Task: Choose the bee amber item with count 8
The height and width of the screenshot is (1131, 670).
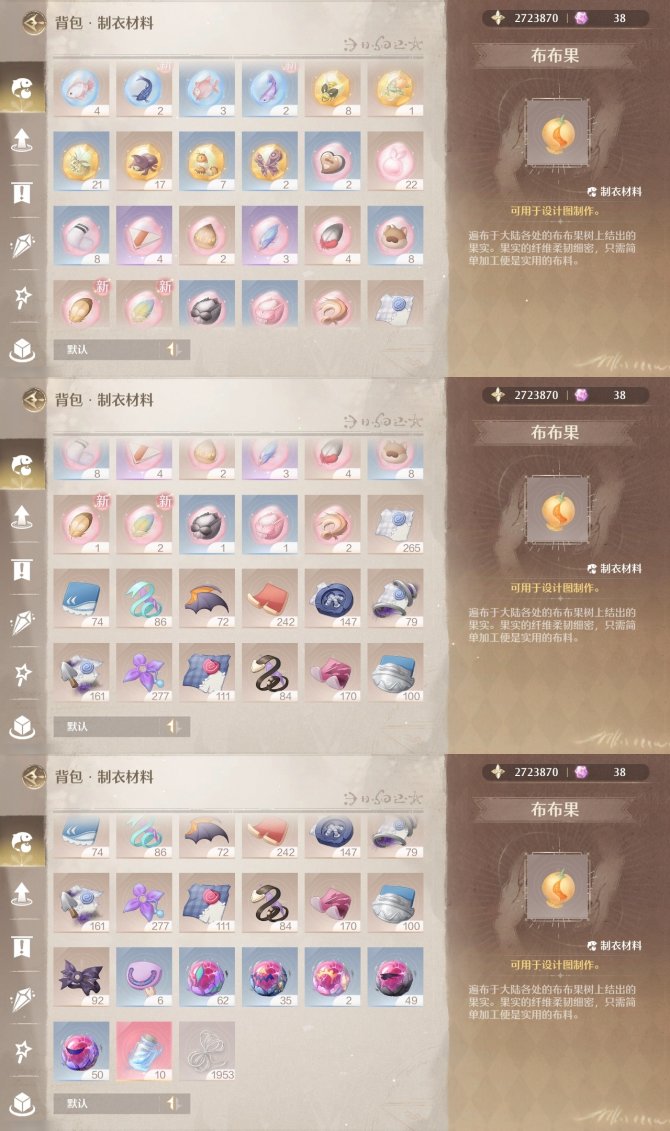Action: [332, 89]
